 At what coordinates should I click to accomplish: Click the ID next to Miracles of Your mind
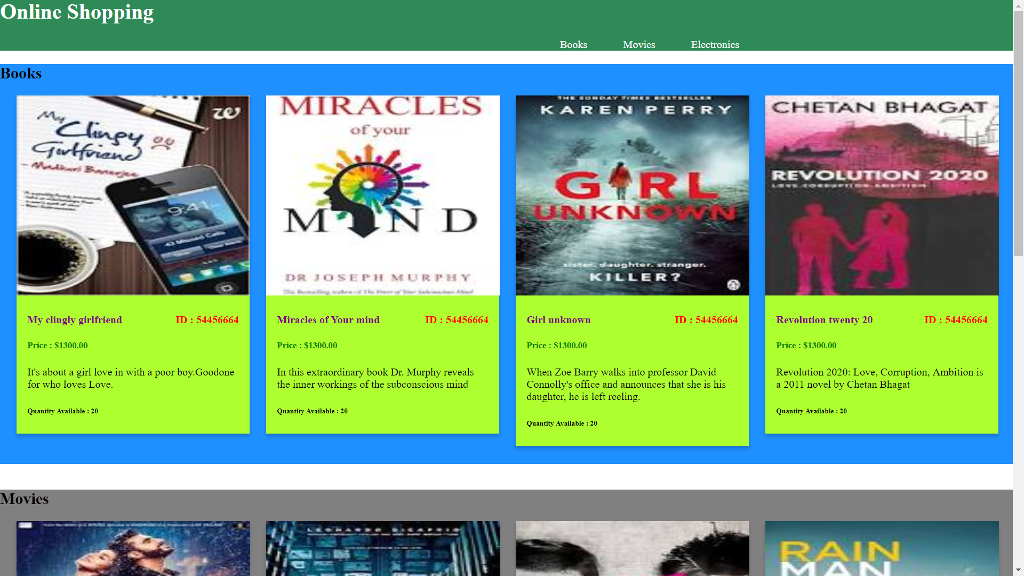point(456,319)
